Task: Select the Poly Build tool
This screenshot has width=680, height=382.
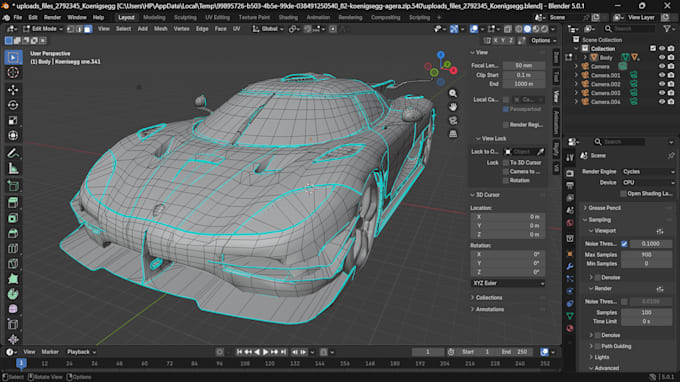Action: tap(13, 279)
